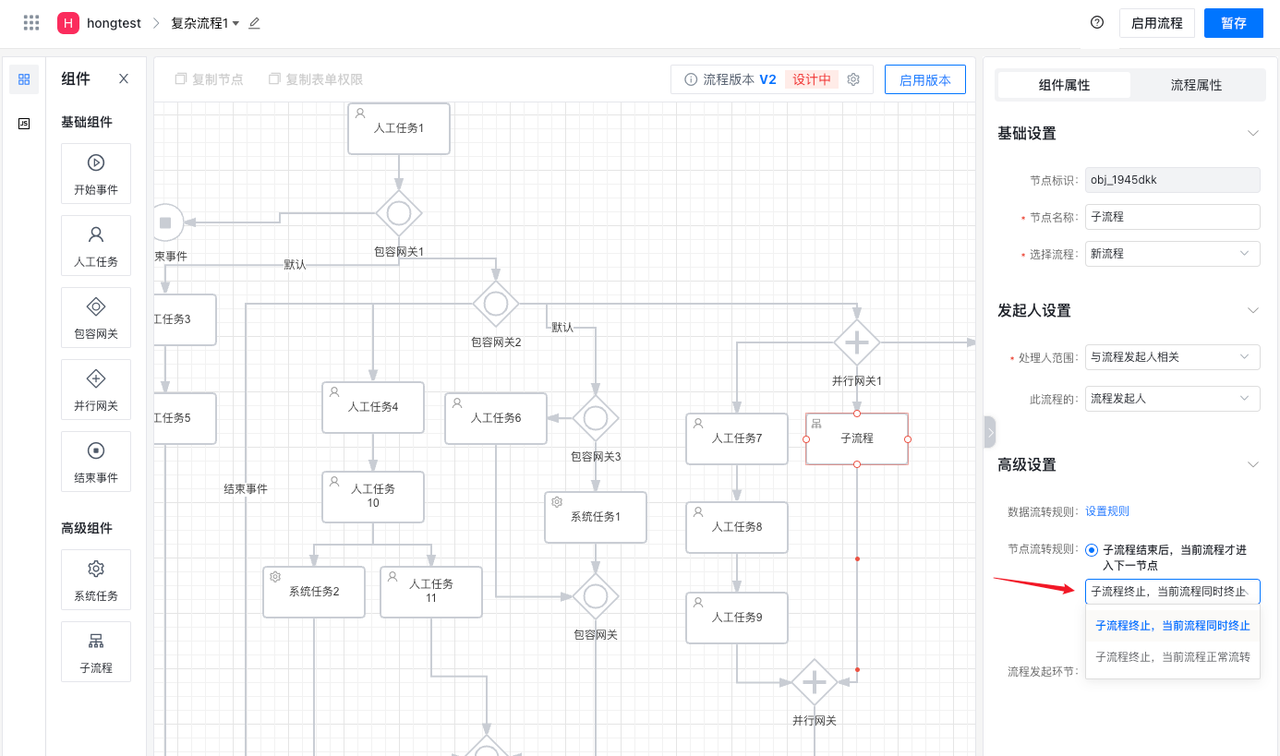Choose the 包容网关 inclusive gateway component
This screenshot has width=1280, height=756.
96,317
